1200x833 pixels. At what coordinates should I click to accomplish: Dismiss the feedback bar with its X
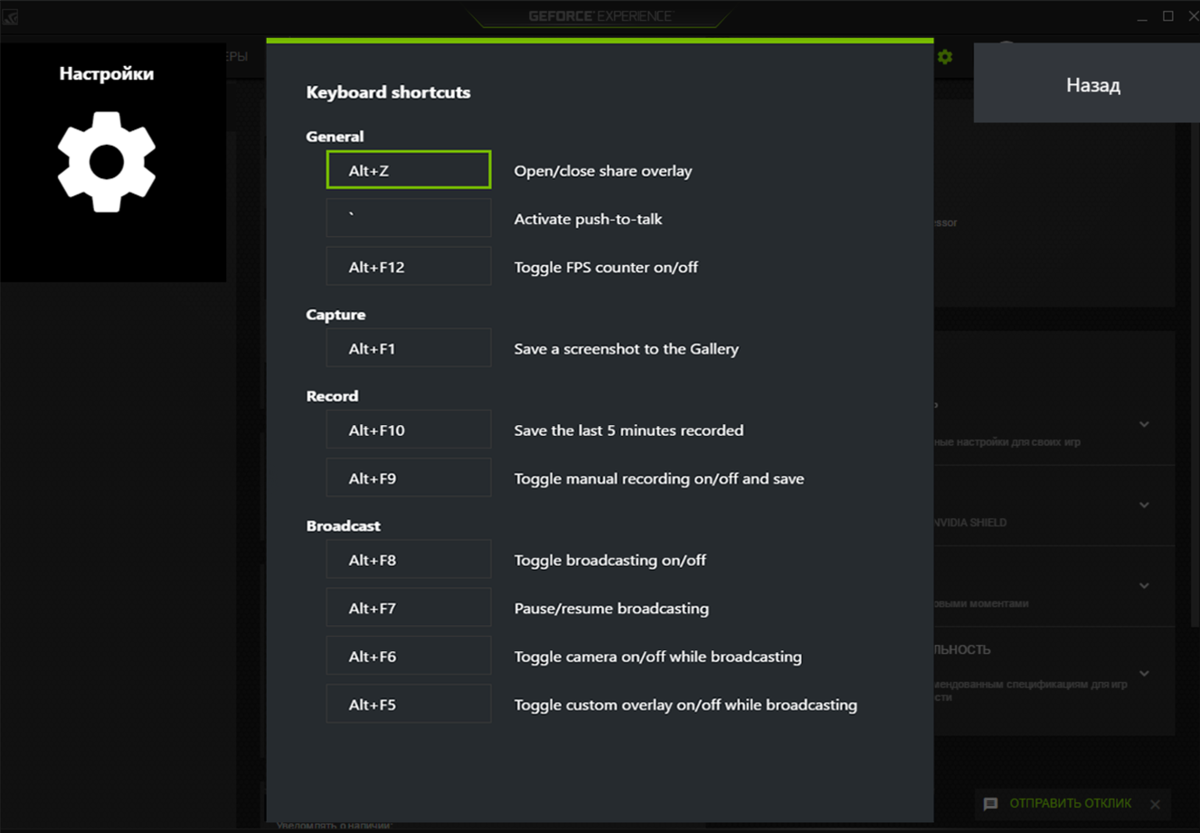[x=1155, y=804]
